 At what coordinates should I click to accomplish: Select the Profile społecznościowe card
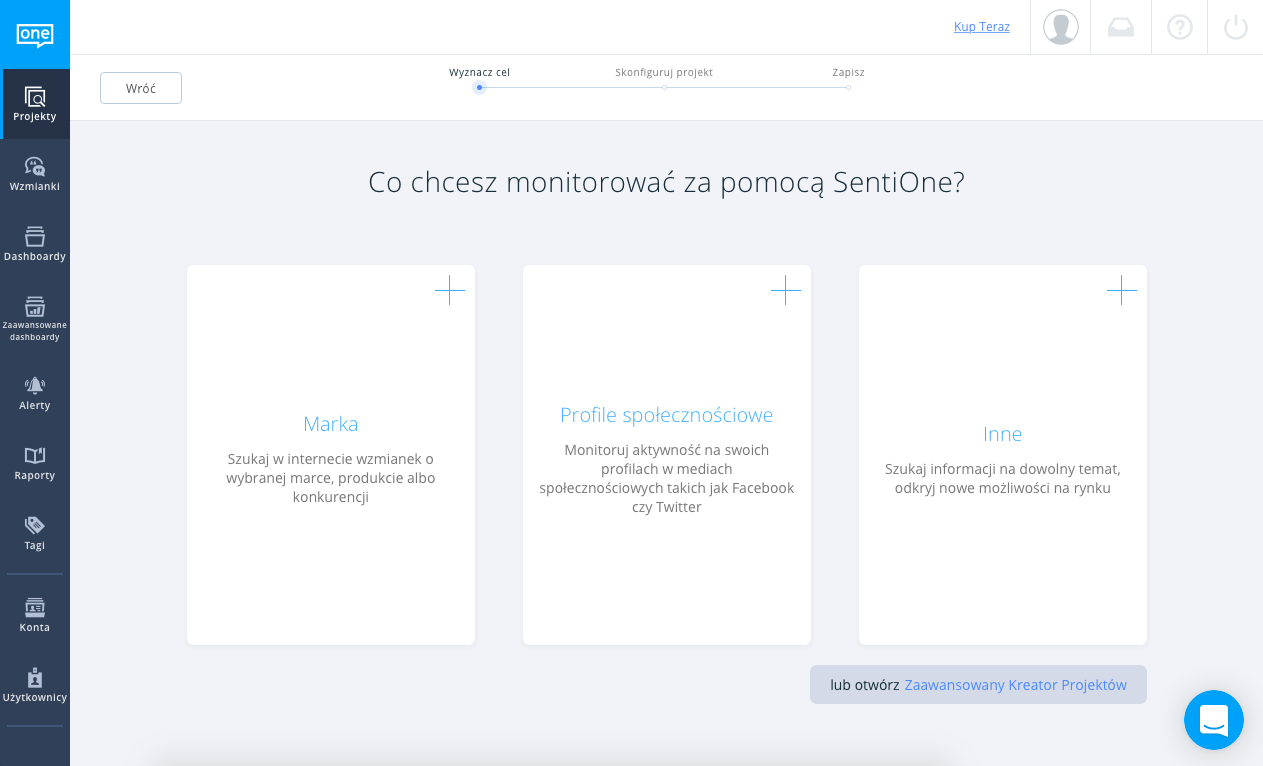click(x=667, y=455)
